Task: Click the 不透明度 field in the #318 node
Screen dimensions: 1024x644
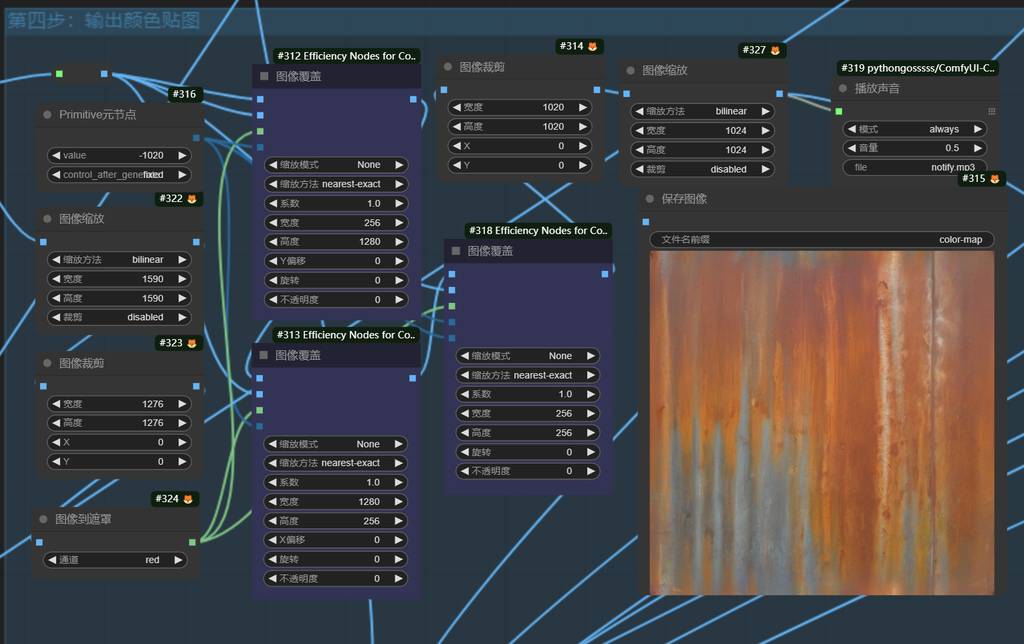Action: click(x=528, y=471)
